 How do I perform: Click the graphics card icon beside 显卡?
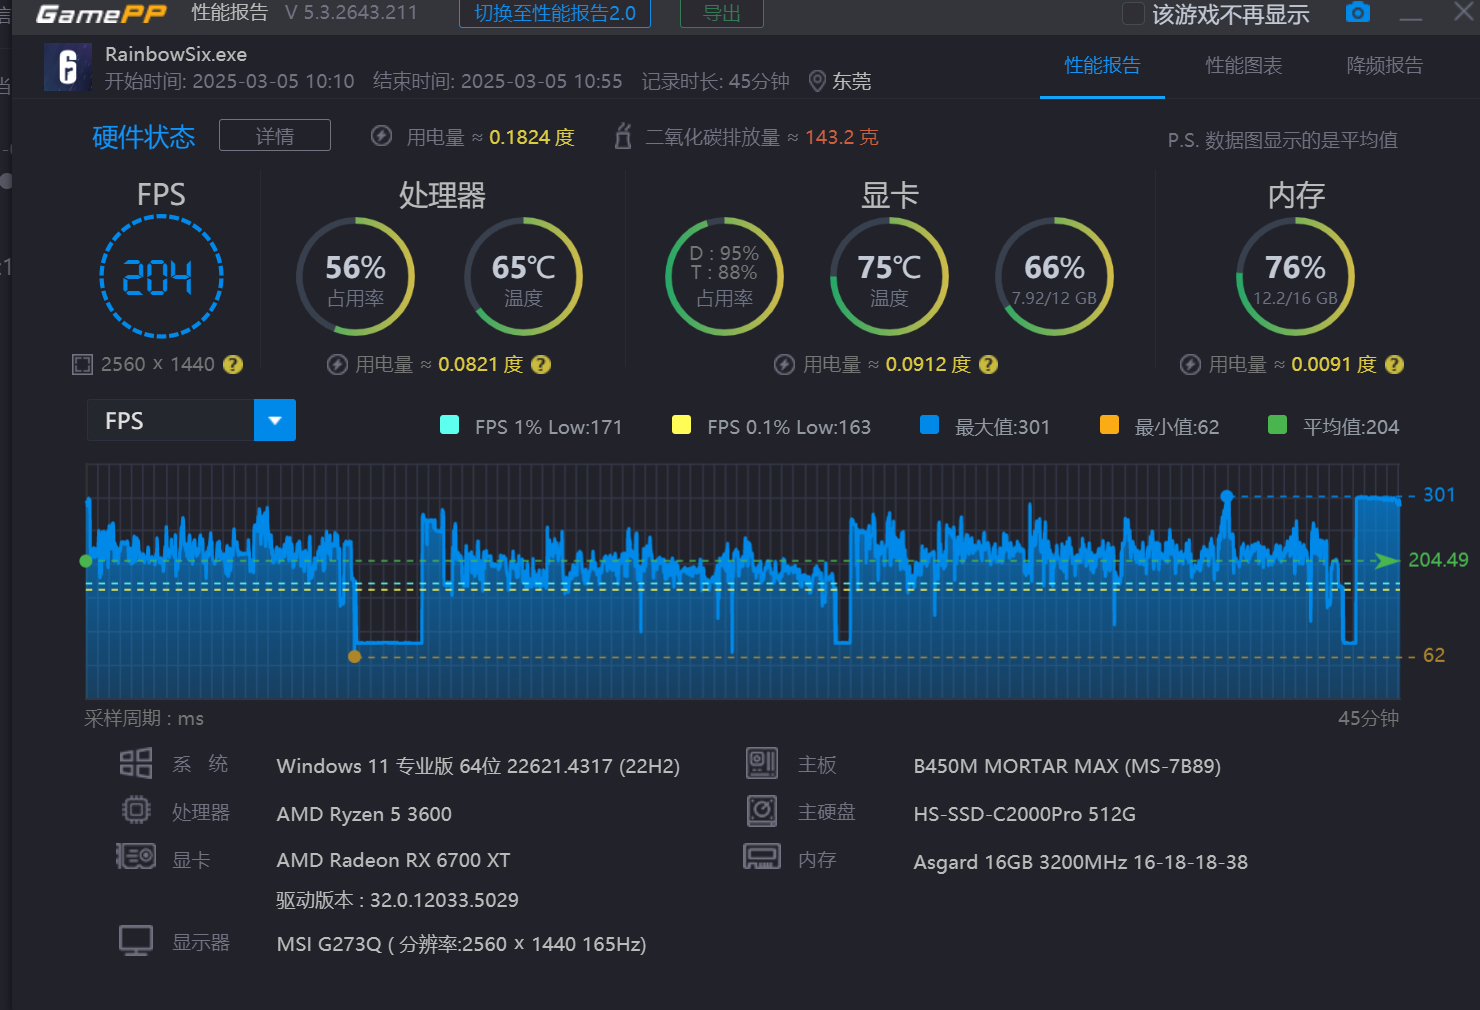136,857
